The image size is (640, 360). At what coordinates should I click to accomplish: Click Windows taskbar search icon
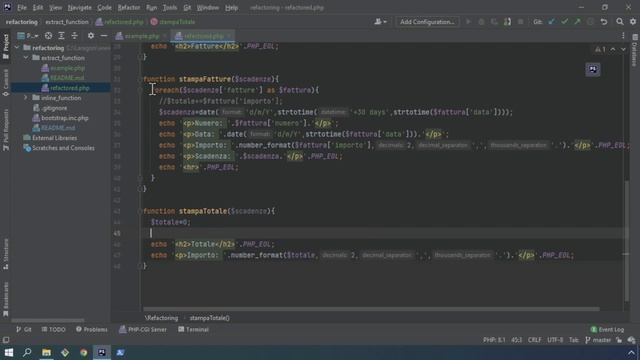coord(27,352)
